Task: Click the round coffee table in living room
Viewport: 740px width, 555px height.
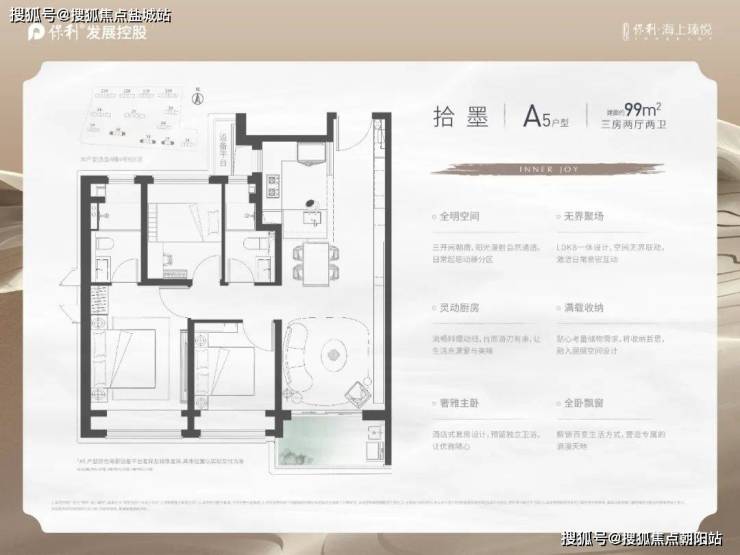Action: [x=334, y=354]
